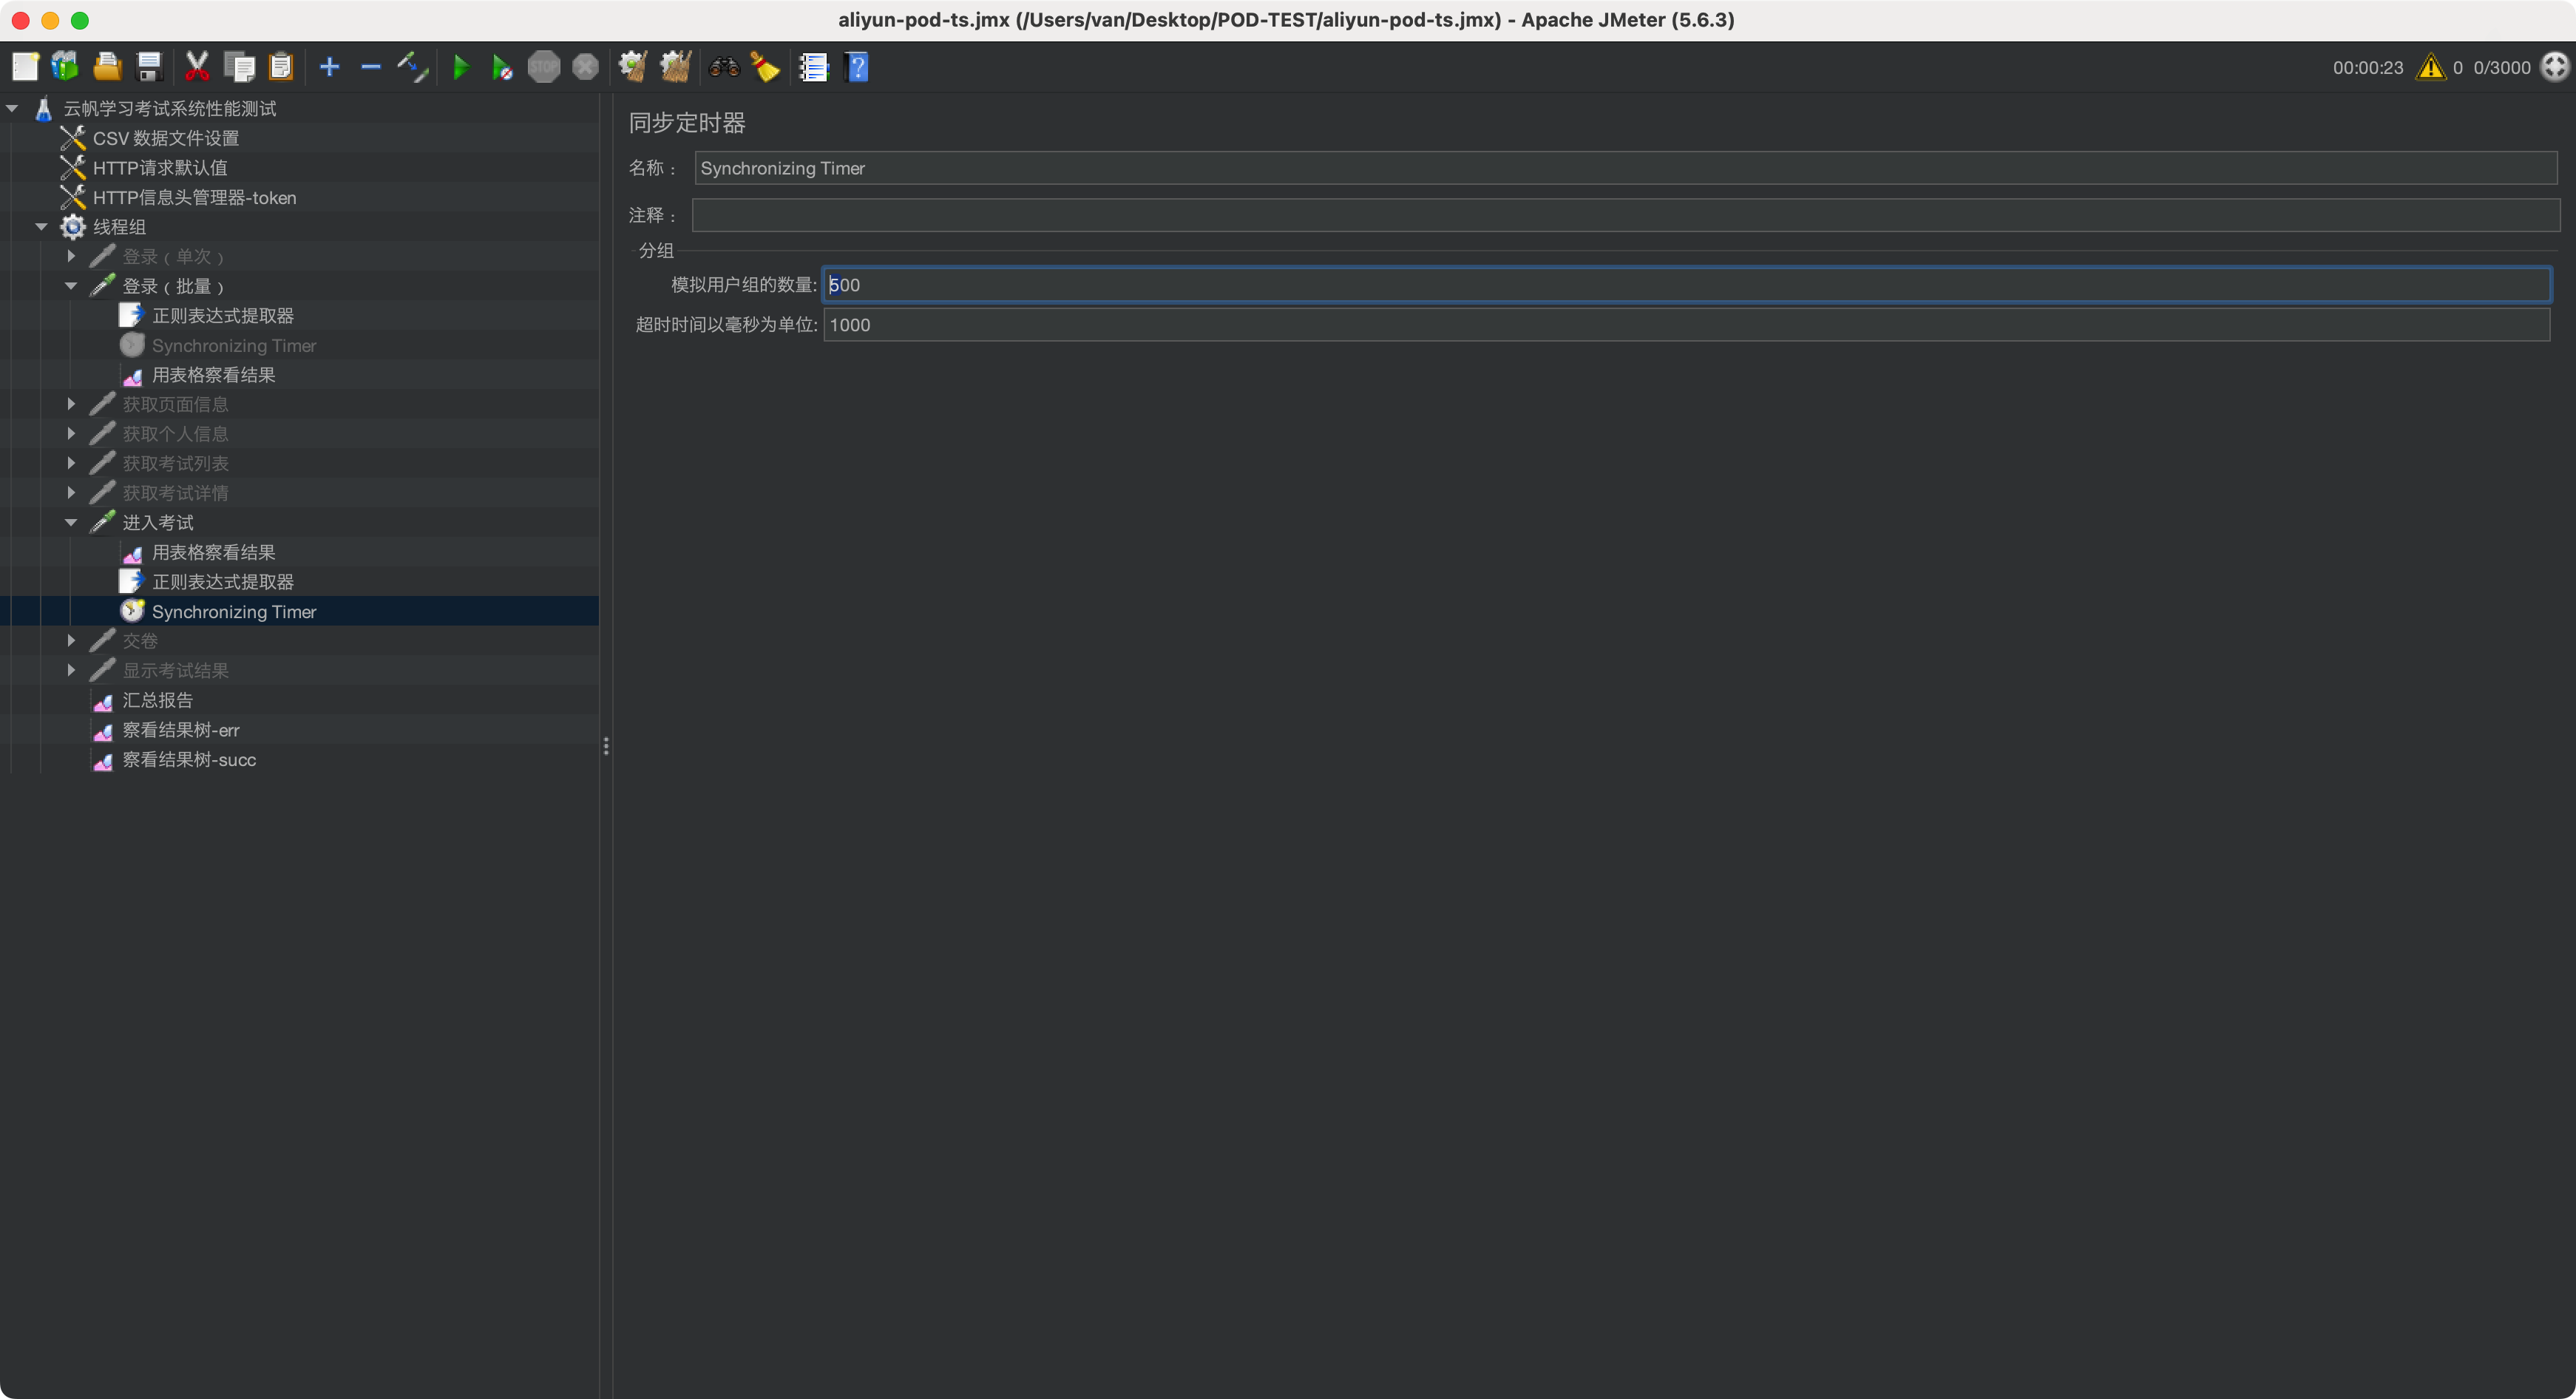
Task: Open the Templates icon
Action: 66,67
